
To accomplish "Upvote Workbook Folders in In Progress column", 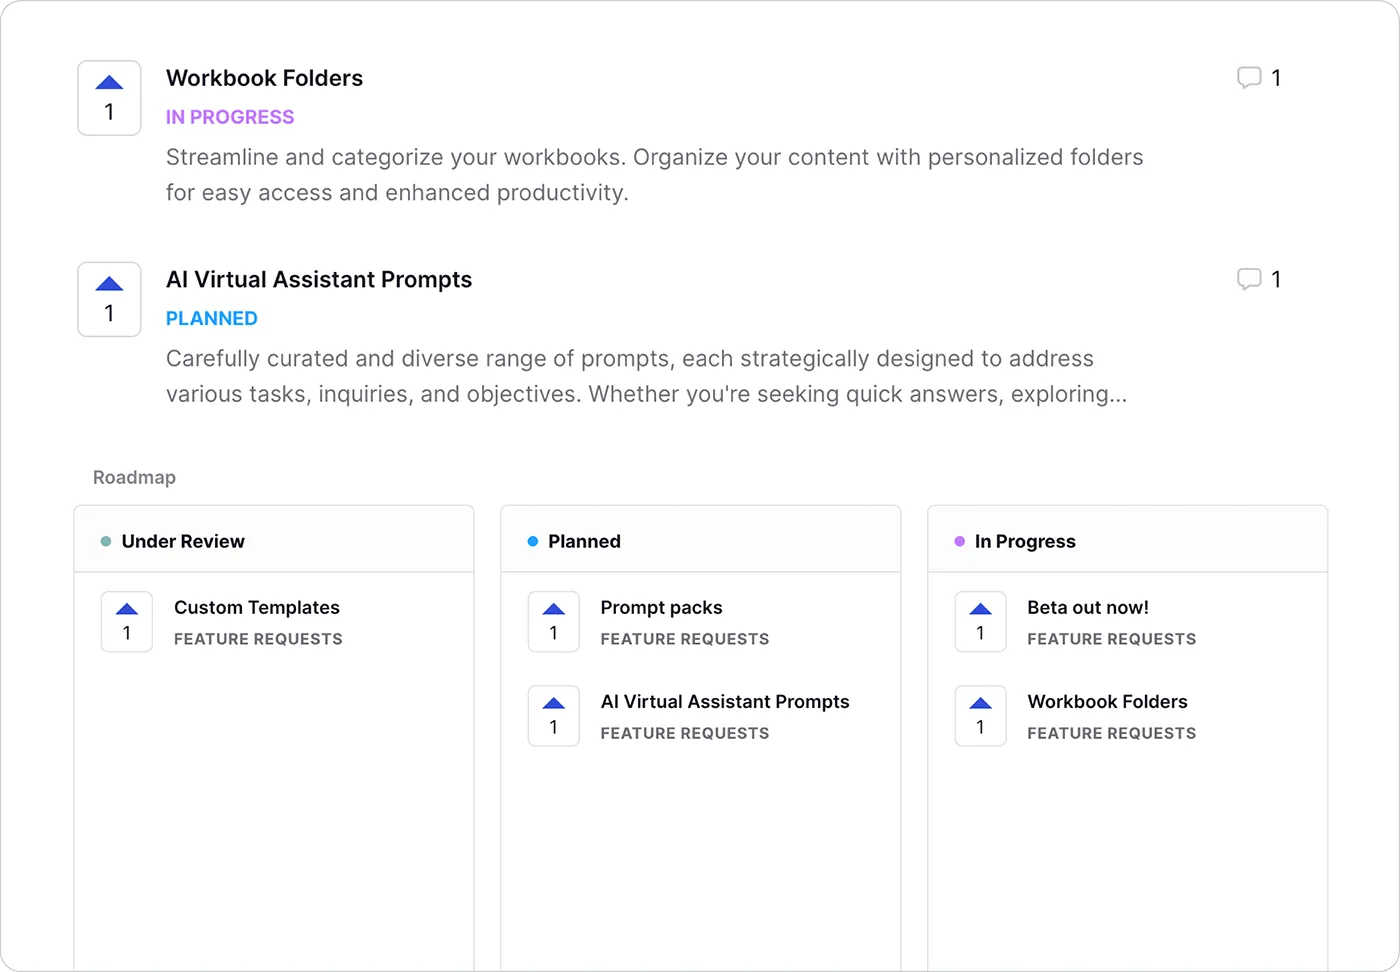I will point(981,716).
